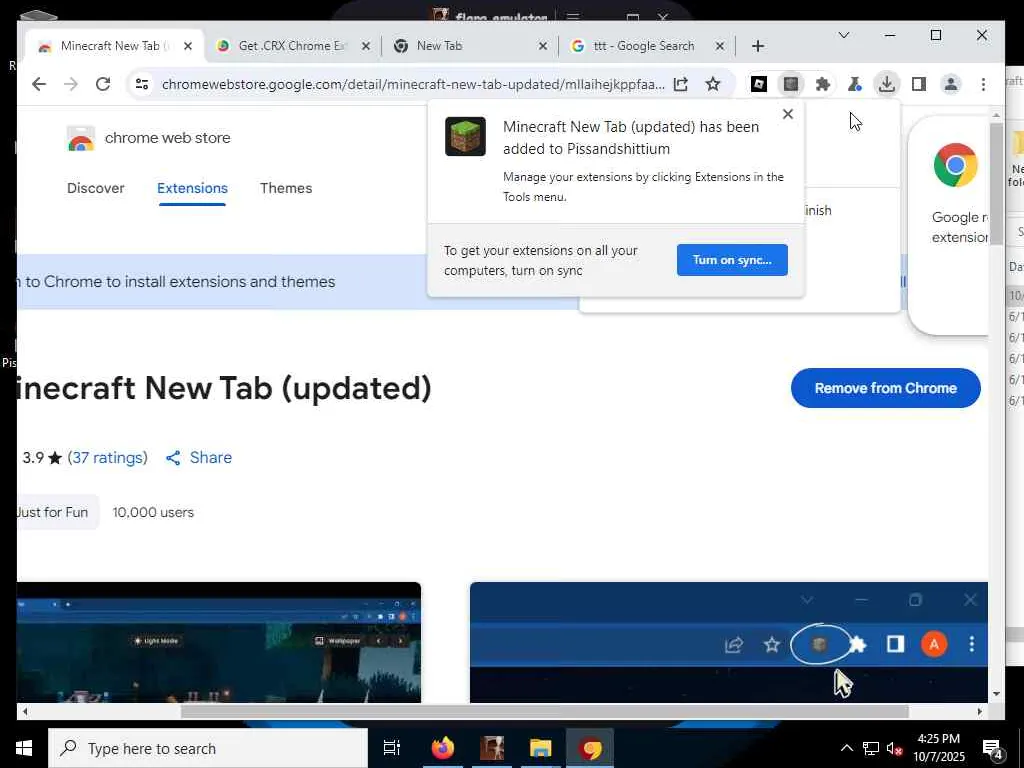Switch to the New Tab browser tab

(469, 46)
